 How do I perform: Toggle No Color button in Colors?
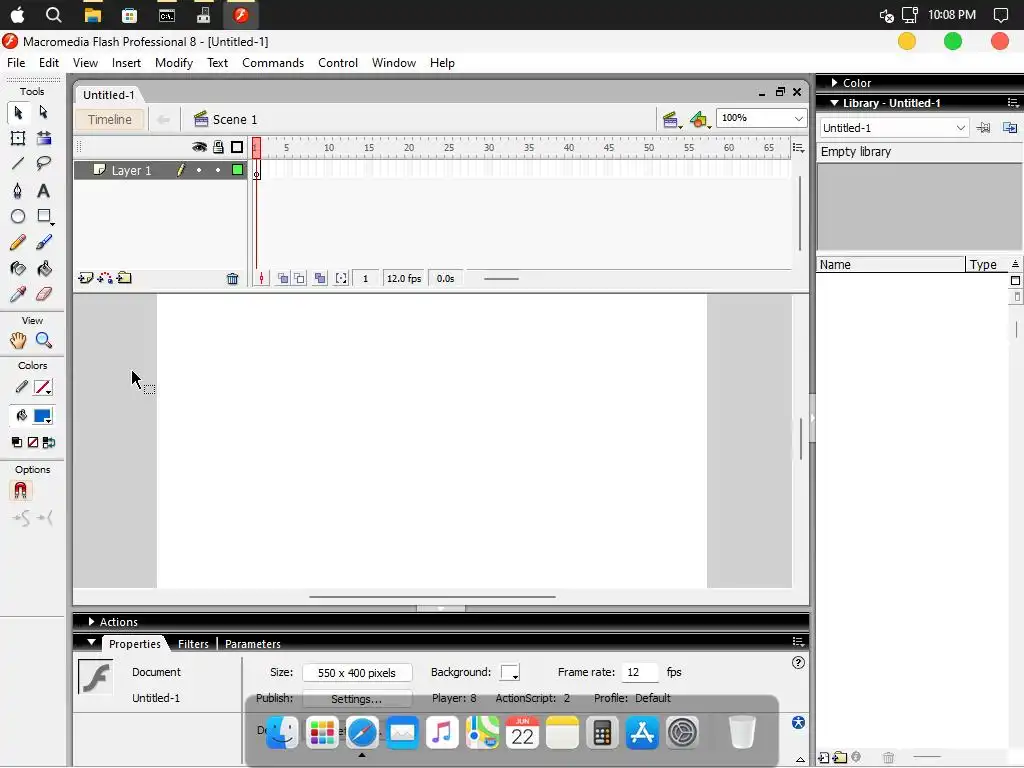click(33, 442)
